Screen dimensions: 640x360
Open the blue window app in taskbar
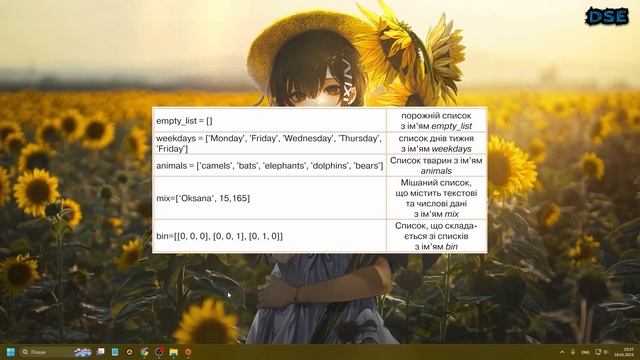[115, 352]
